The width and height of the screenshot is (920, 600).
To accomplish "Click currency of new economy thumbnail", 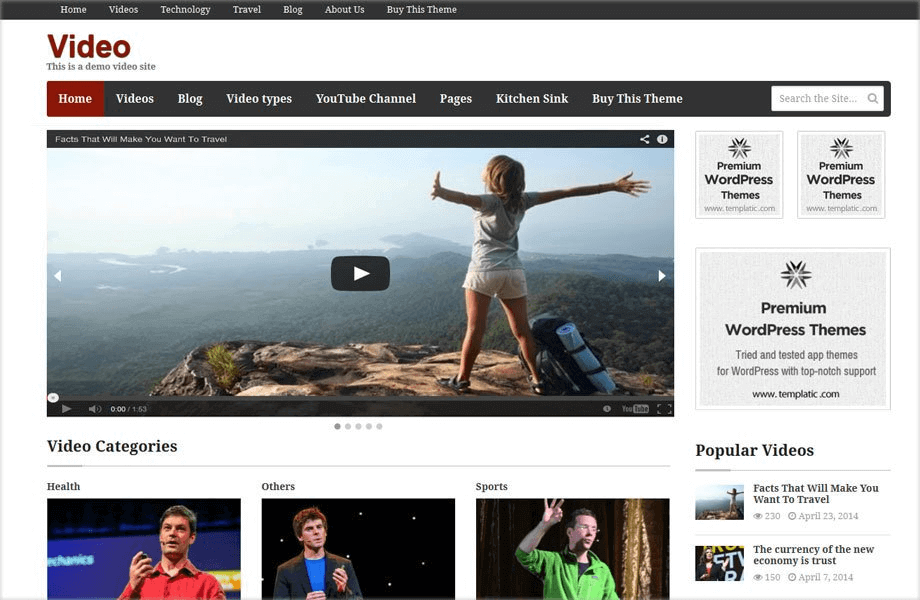I will 719,563.
